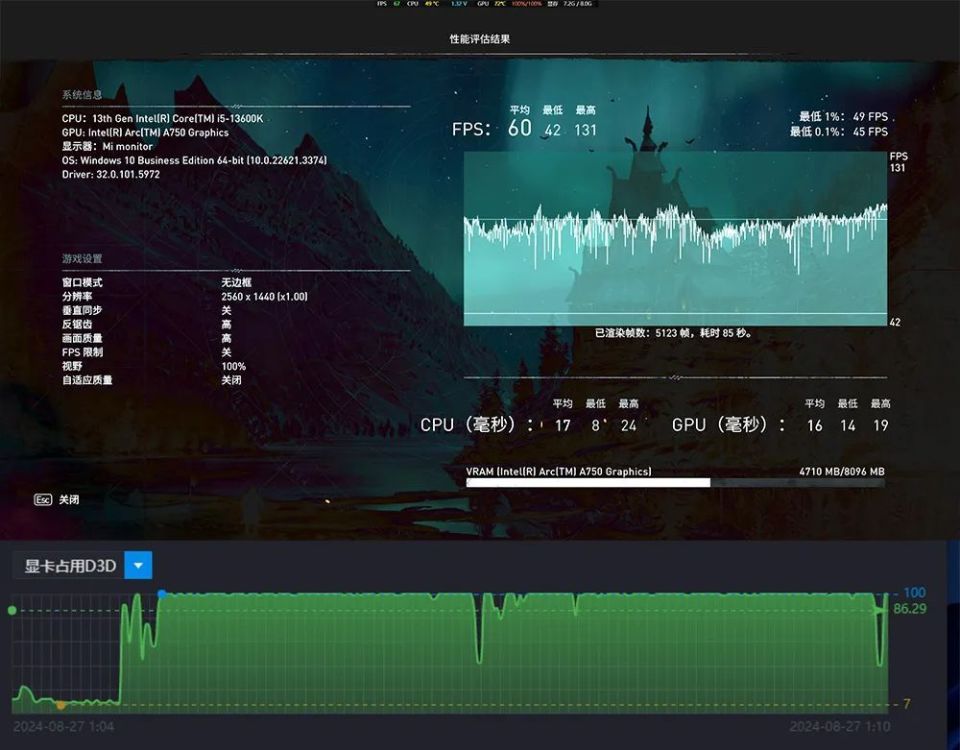Click the minimum FPS value 42 beside the average

click(552, 130)
